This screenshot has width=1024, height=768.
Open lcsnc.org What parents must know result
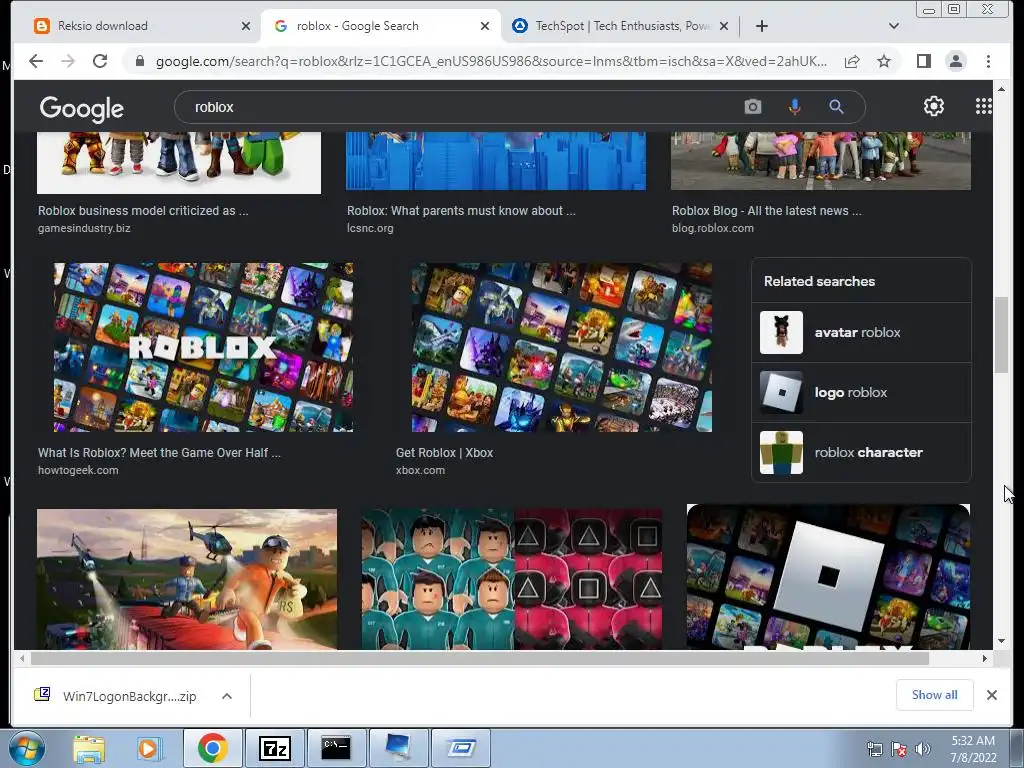(461, 211)
